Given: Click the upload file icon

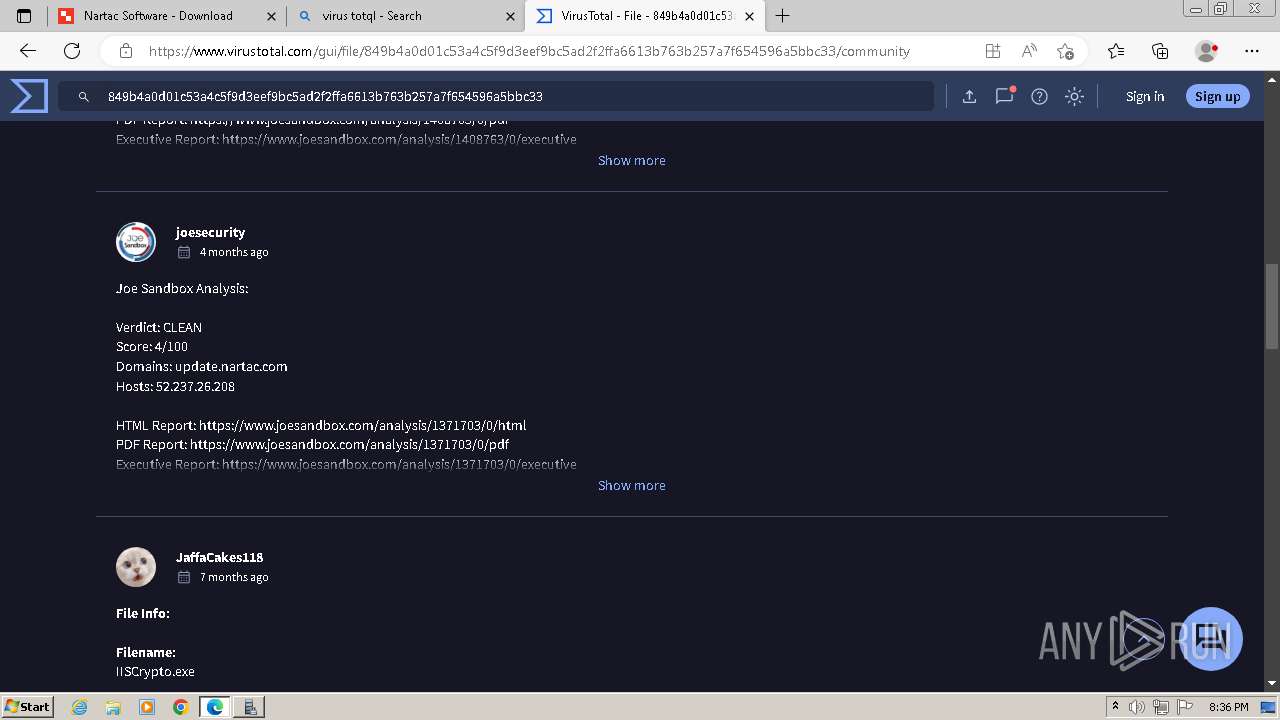Looking at the screenshot, I should click(969, 96).
